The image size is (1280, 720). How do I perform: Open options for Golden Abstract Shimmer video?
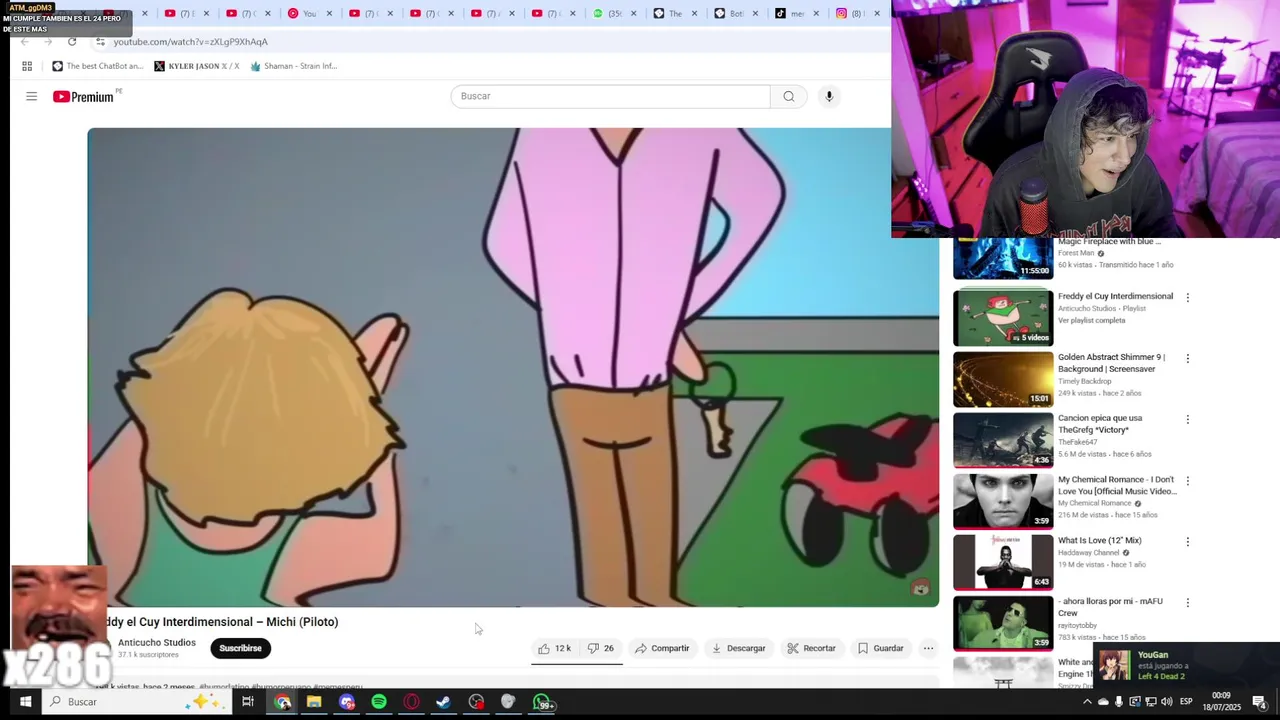1188,359
